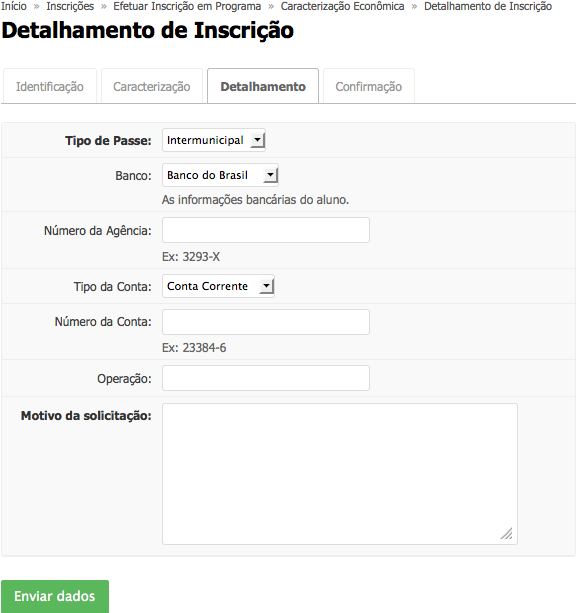
Task: Click the 'Tipo da Conta:' label
Action: 113,287
